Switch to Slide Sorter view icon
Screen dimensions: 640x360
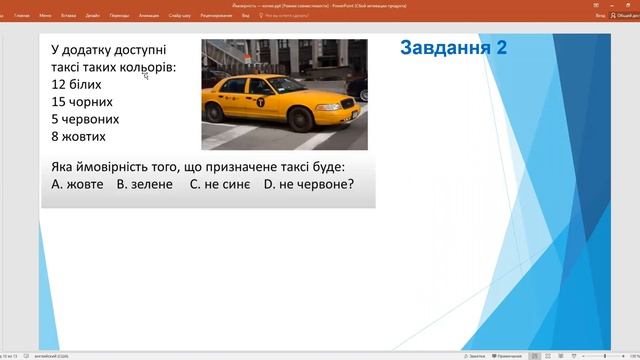(x=548, y=356)
